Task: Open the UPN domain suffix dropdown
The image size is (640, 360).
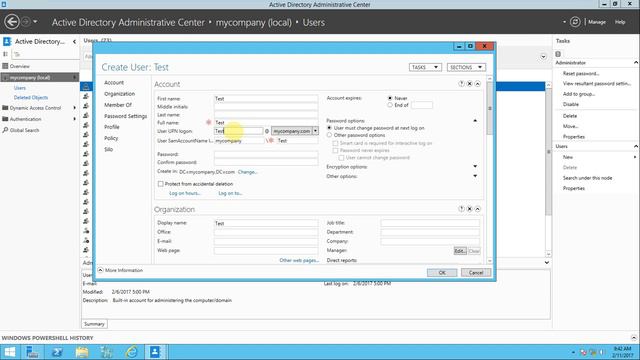Action: (x=316, y=131)
